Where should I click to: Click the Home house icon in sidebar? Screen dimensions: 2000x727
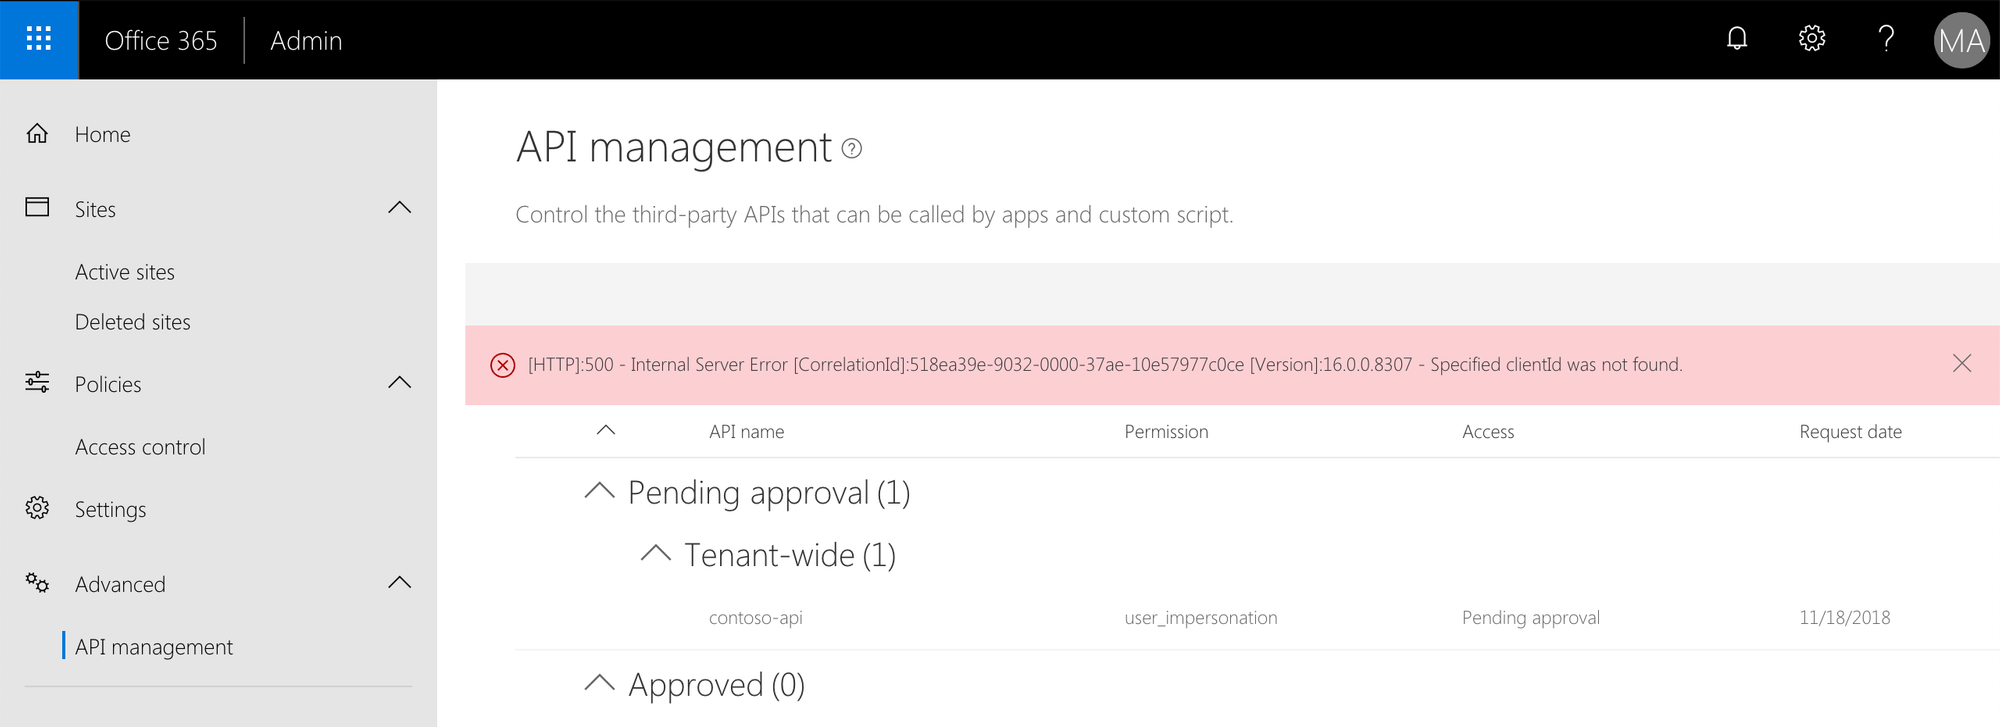pyautogui.click(x=37, y=134)
